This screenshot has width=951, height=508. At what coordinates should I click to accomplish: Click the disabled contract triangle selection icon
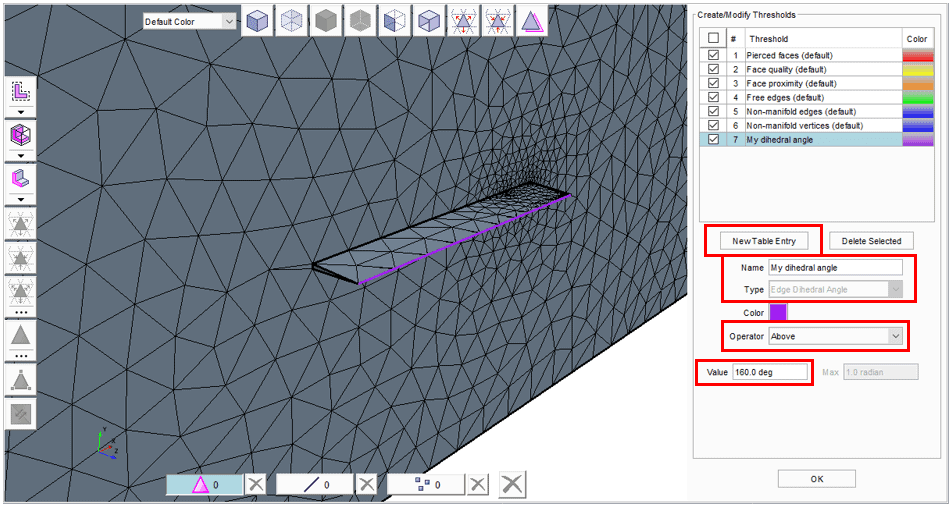point(21,259)
